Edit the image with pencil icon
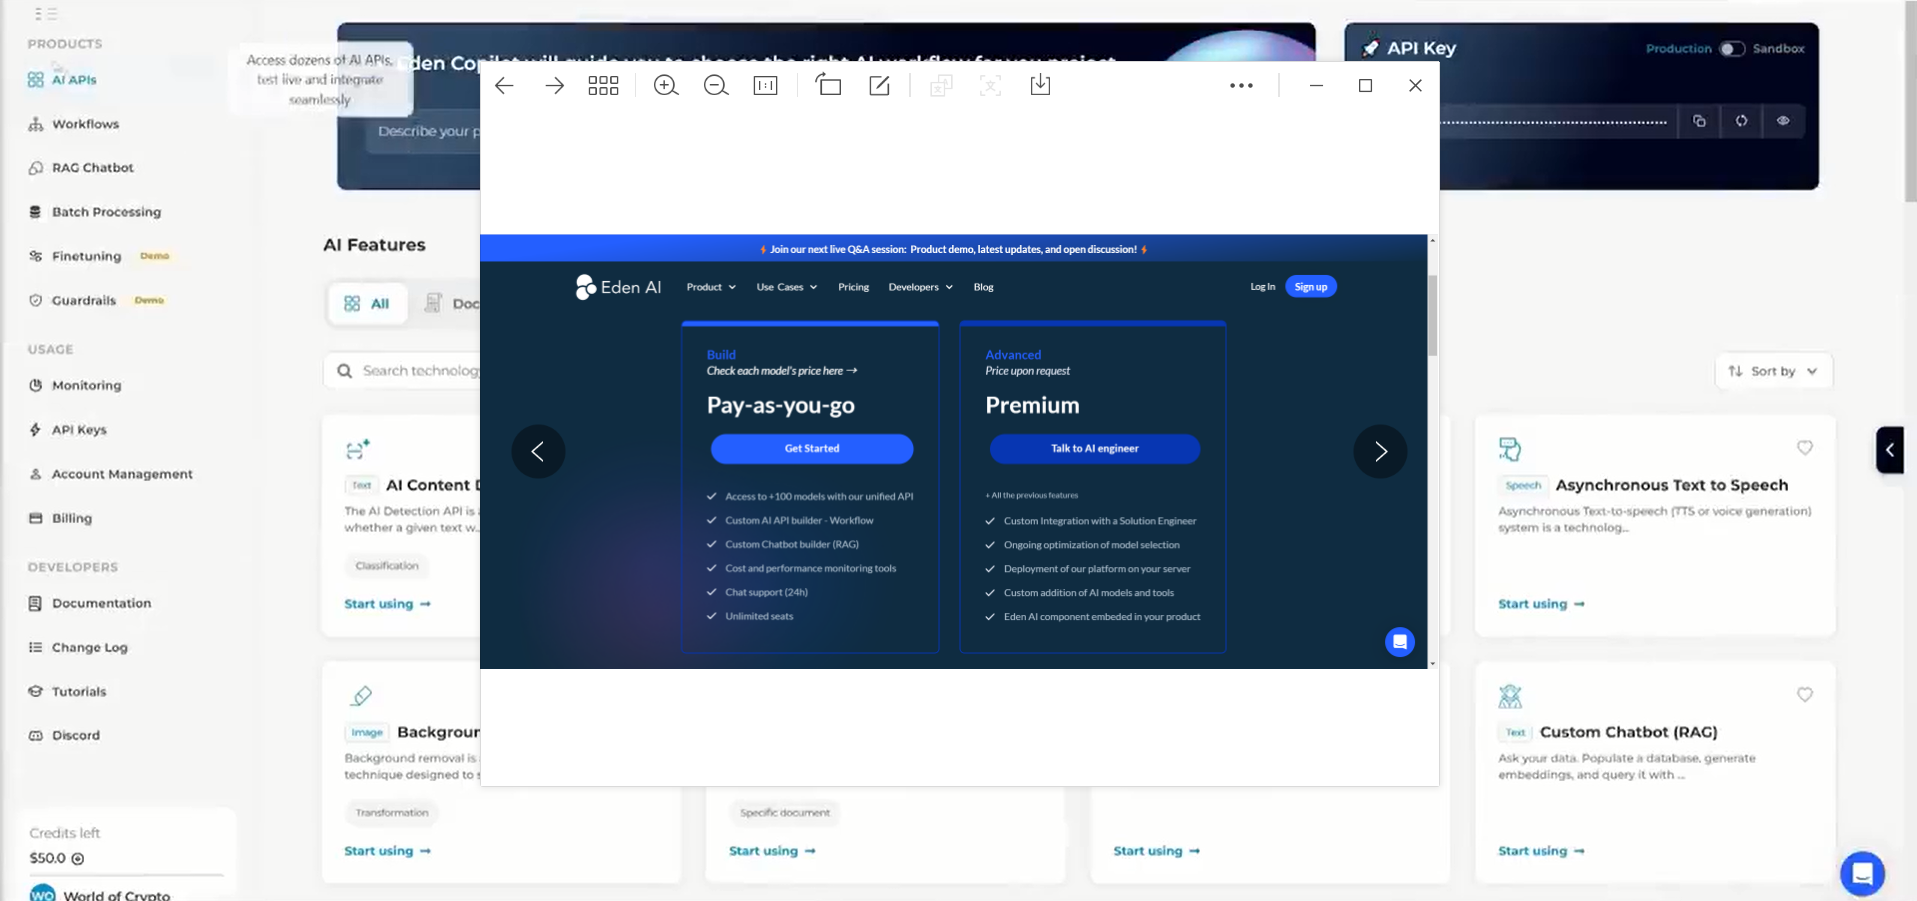 pyautogui.click(x=879, y=86)
